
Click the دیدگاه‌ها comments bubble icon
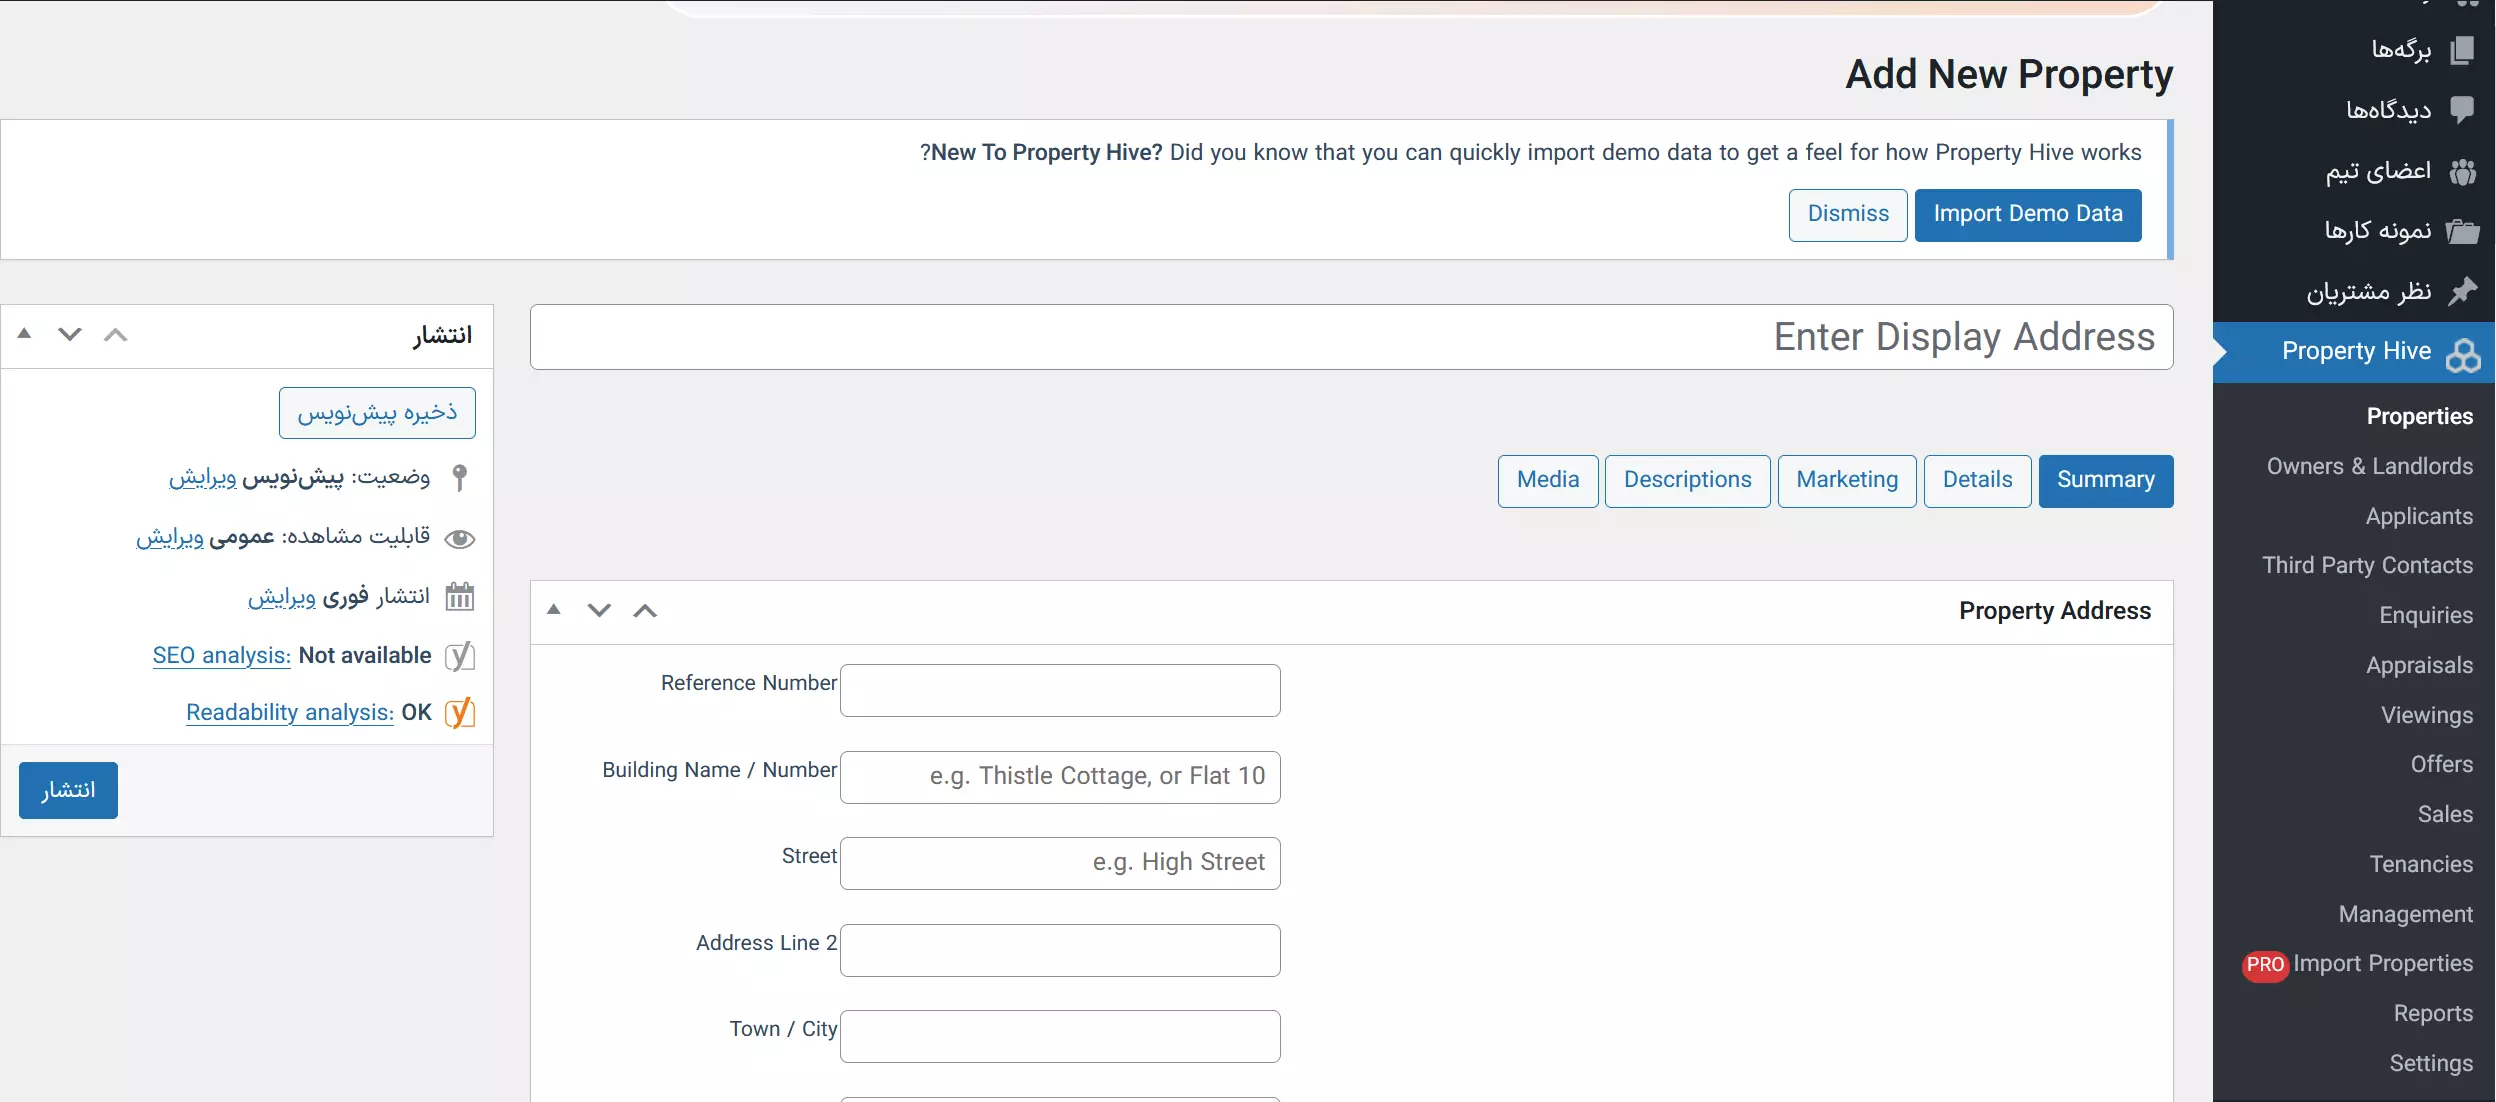tap(2462, 110)
